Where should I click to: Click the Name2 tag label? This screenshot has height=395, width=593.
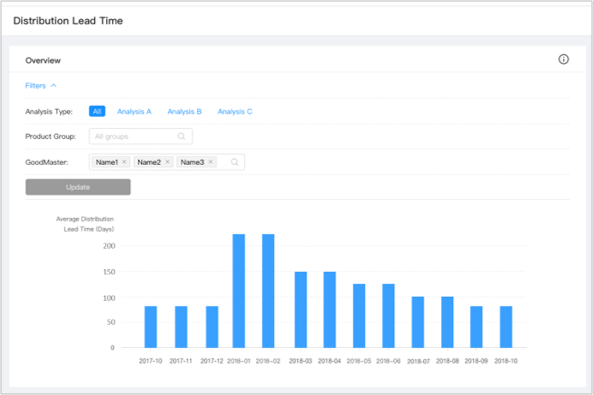coord(149,162)
